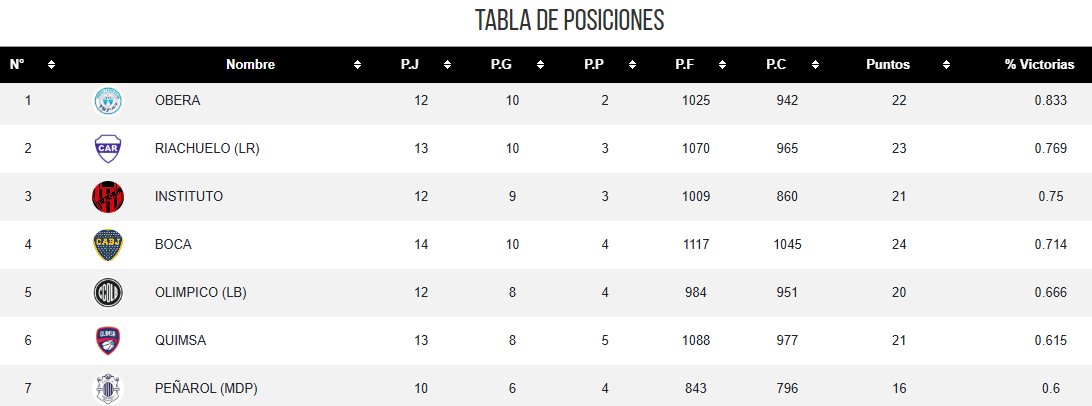Open the RIACHUELO (LR) team name
Screen dimensions: 1092x406
pyautogui.click(x=207, y=149)
